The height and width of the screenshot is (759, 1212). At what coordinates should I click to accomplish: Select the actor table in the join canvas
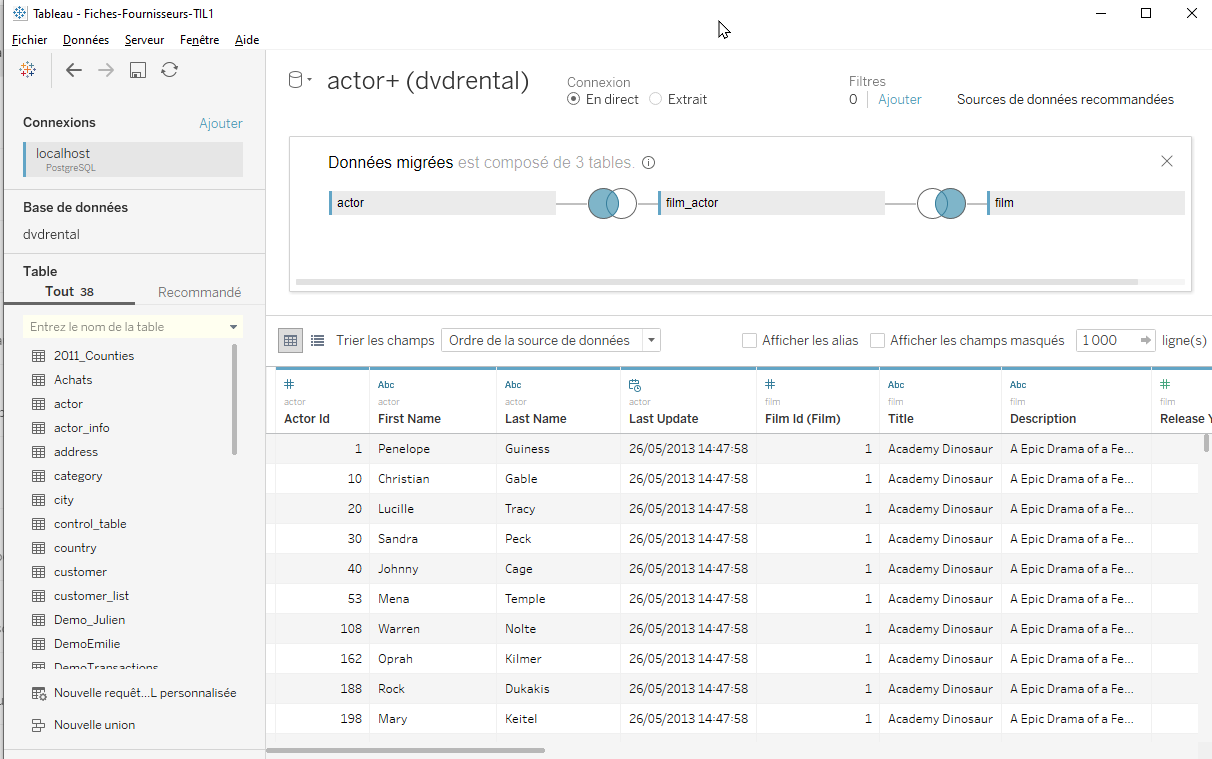coord(442,203)
